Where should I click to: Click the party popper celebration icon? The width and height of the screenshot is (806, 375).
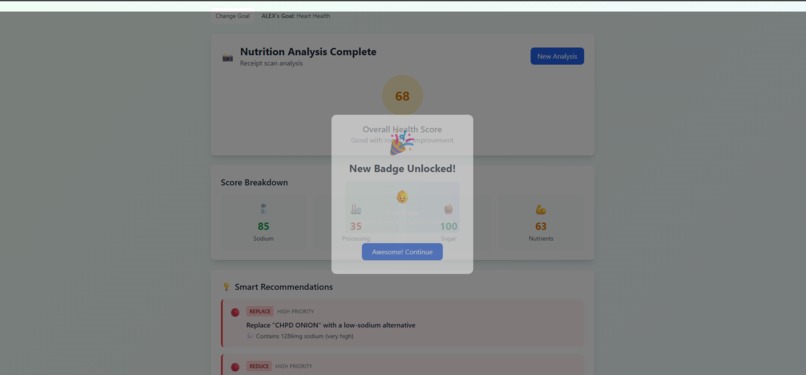click(x=401, y=143)
